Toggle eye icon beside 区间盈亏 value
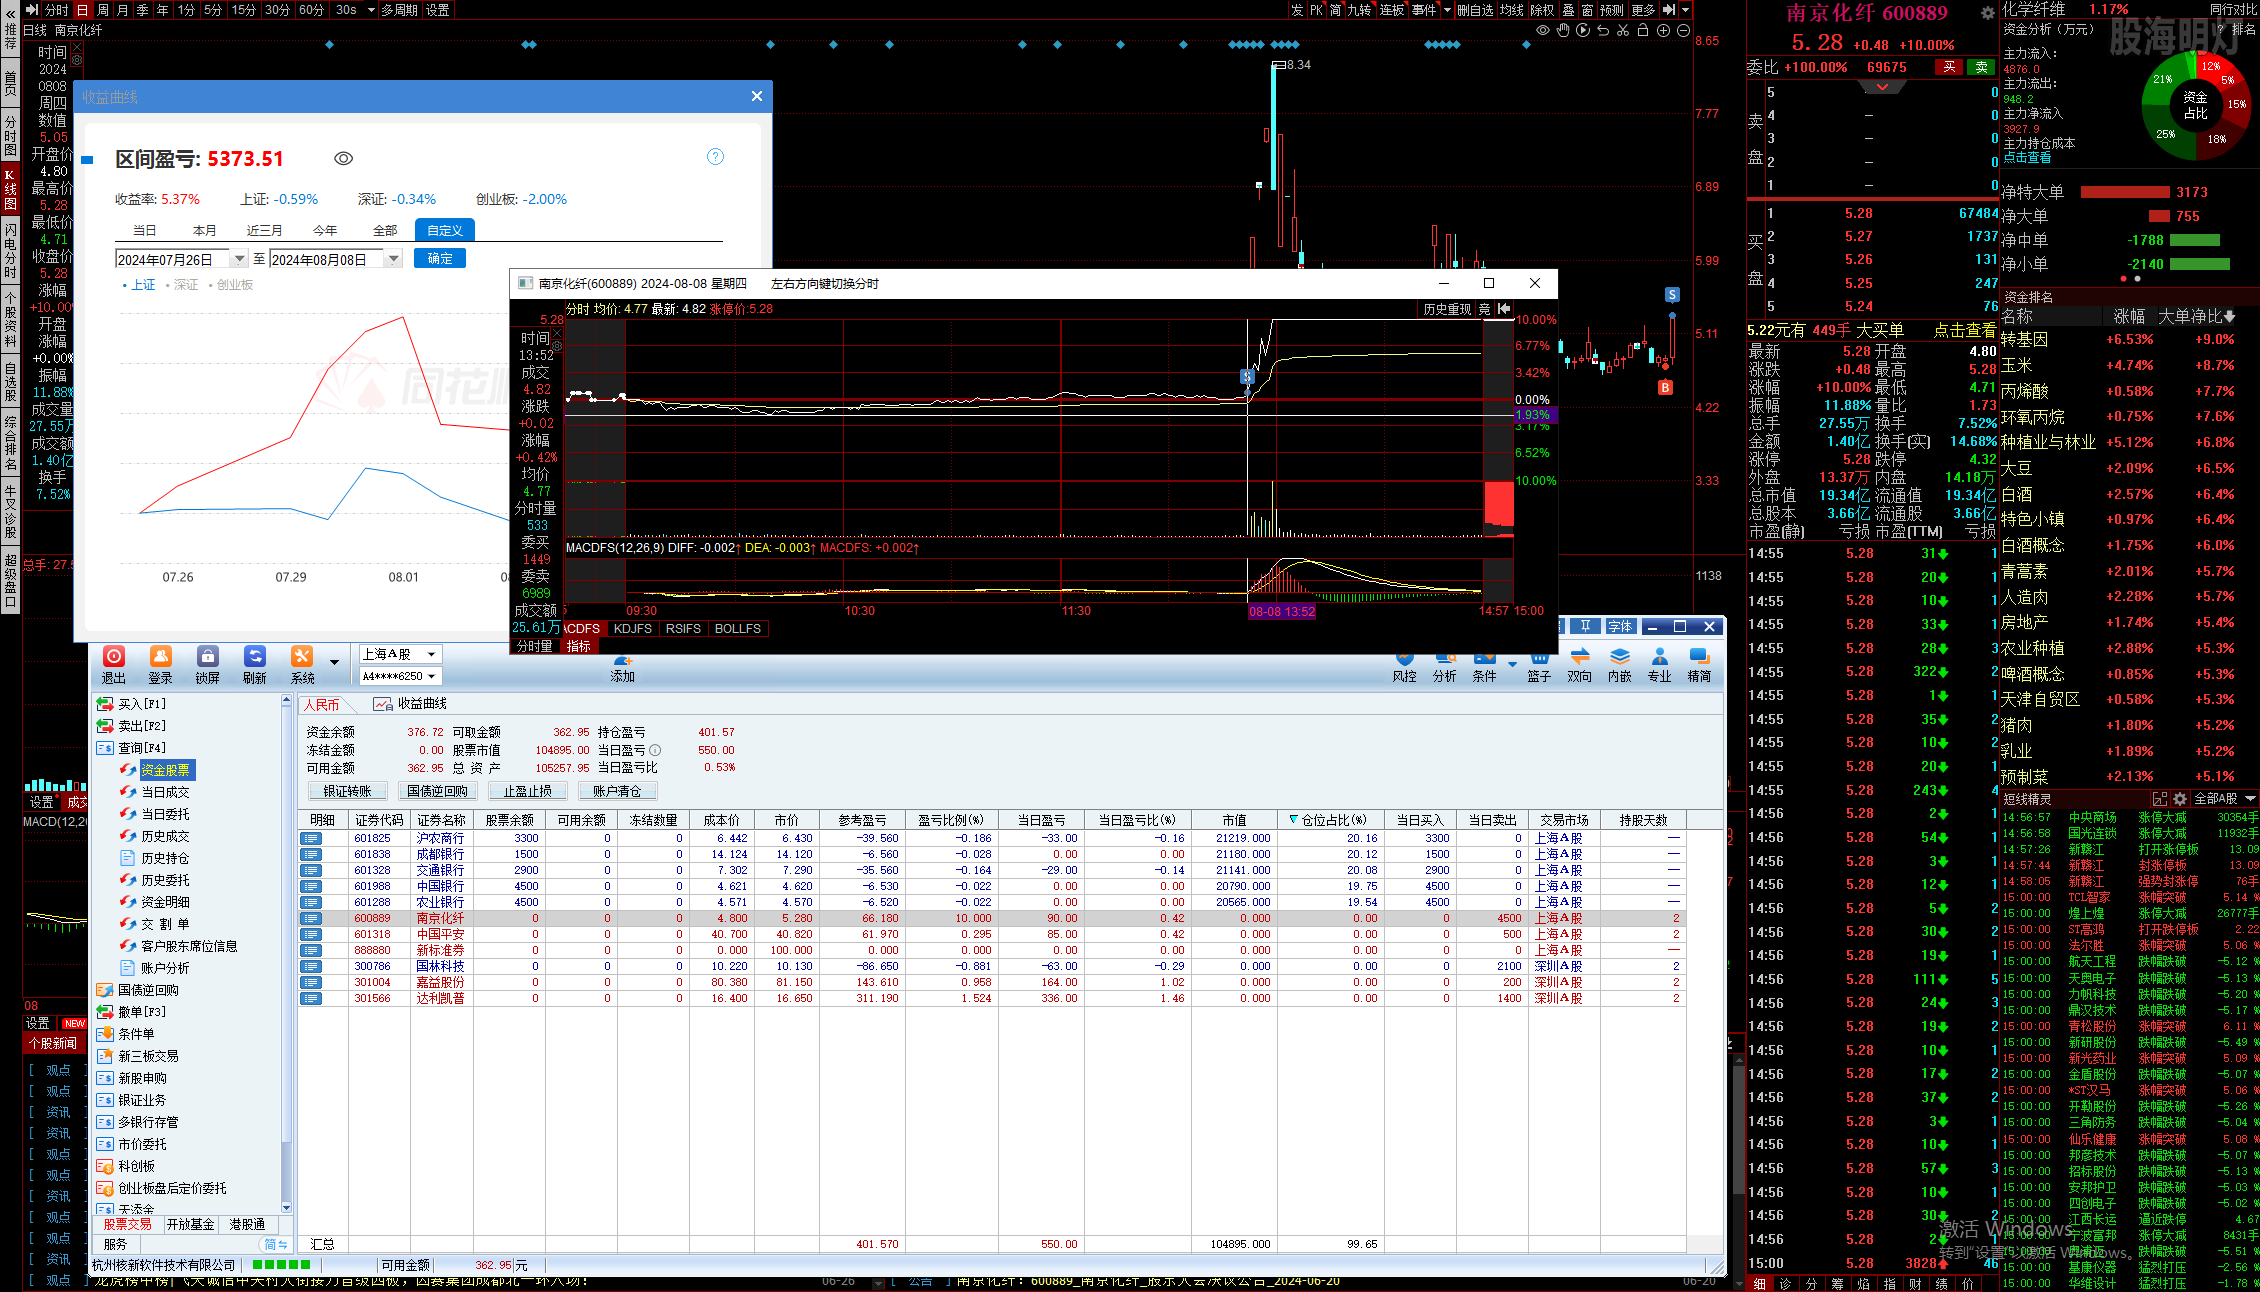Screen dimensions: 2260x1292 click(343, 158)
